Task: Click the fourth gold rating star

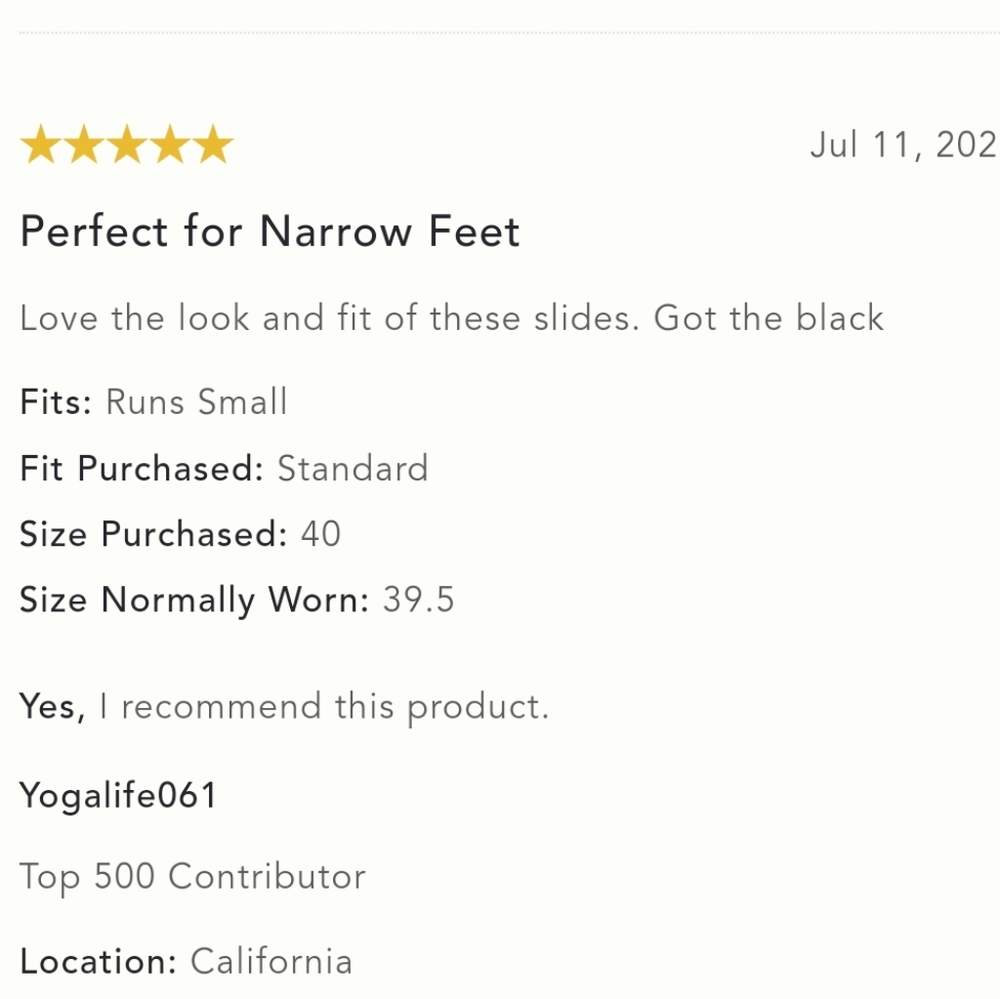Action: coord(170,145)
